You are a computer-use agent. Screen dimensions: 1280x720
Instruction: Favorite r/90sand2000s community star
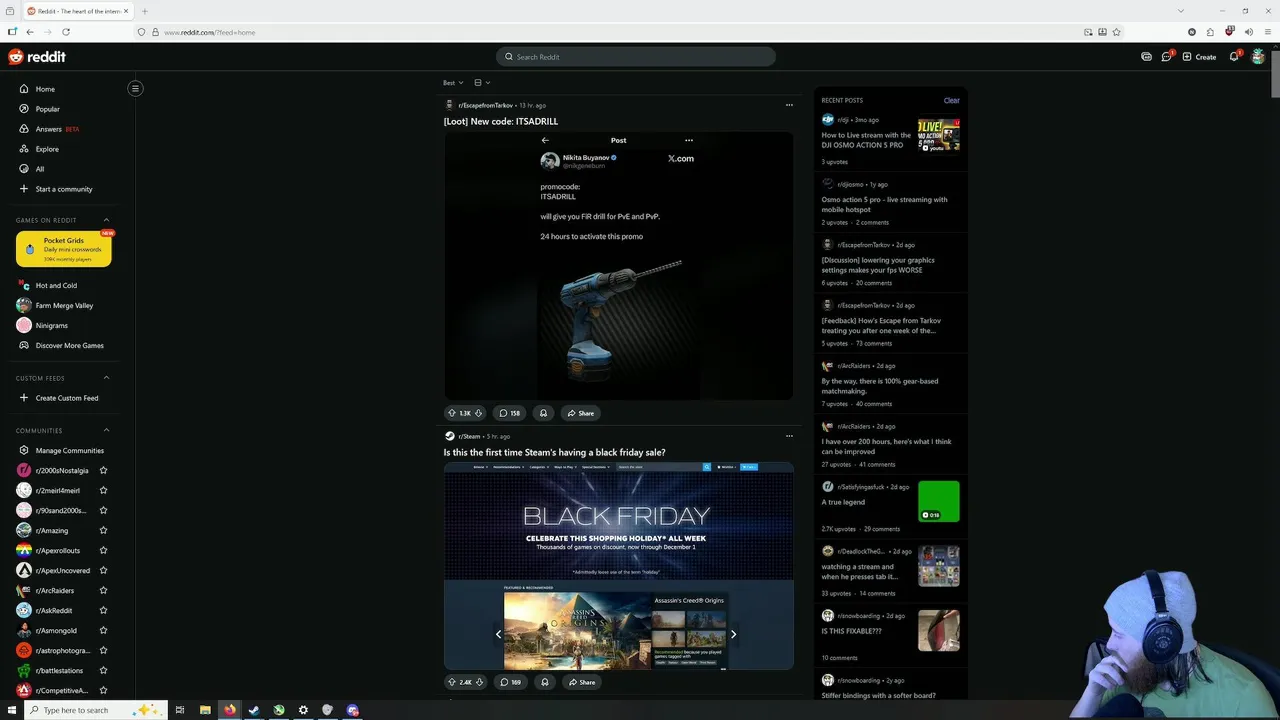(103, 510)
